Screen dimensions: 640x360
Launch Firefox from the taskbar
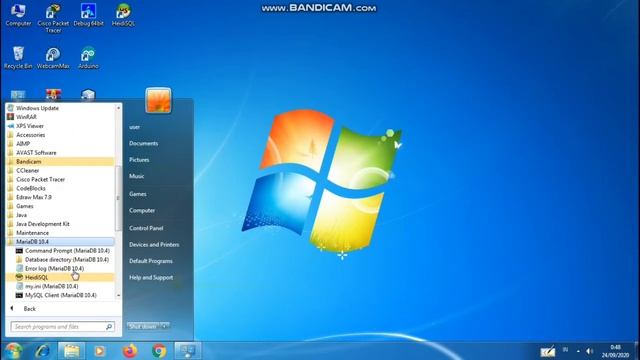click(x=130, y=351)
